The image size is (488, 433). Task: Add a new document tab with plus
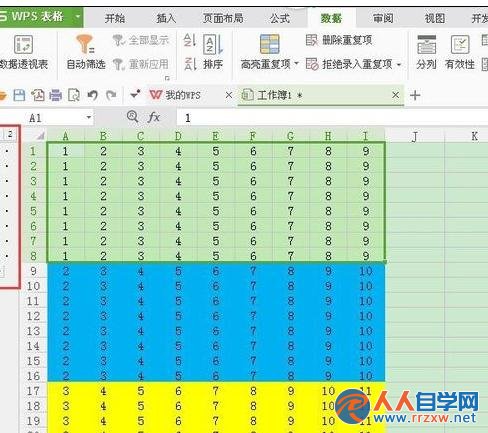pyautogui.click(x=415, y=96)
